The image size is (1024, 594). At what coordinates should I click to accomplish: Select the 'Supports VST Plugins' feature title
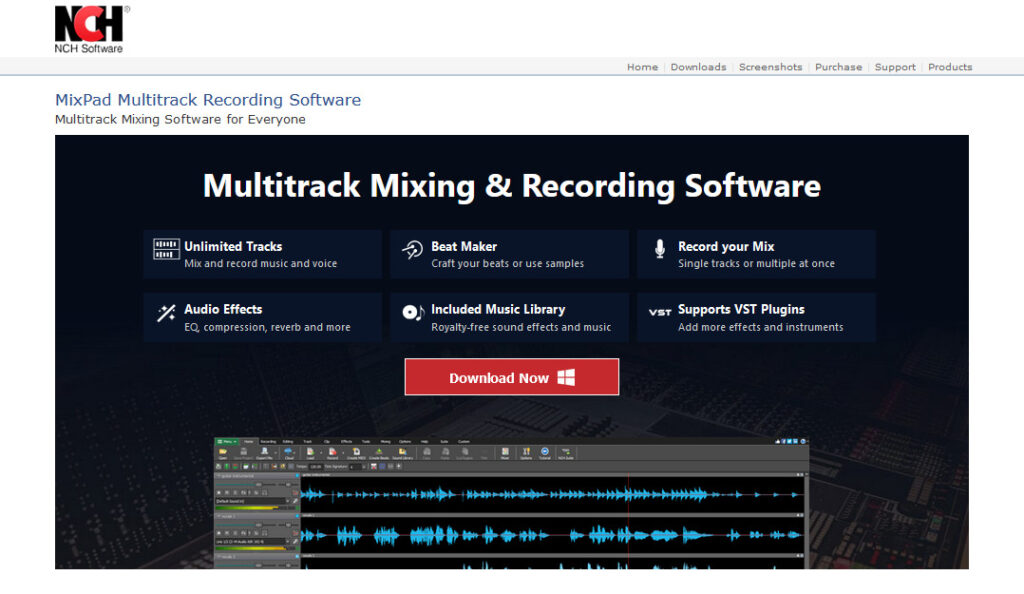point(741,309)
